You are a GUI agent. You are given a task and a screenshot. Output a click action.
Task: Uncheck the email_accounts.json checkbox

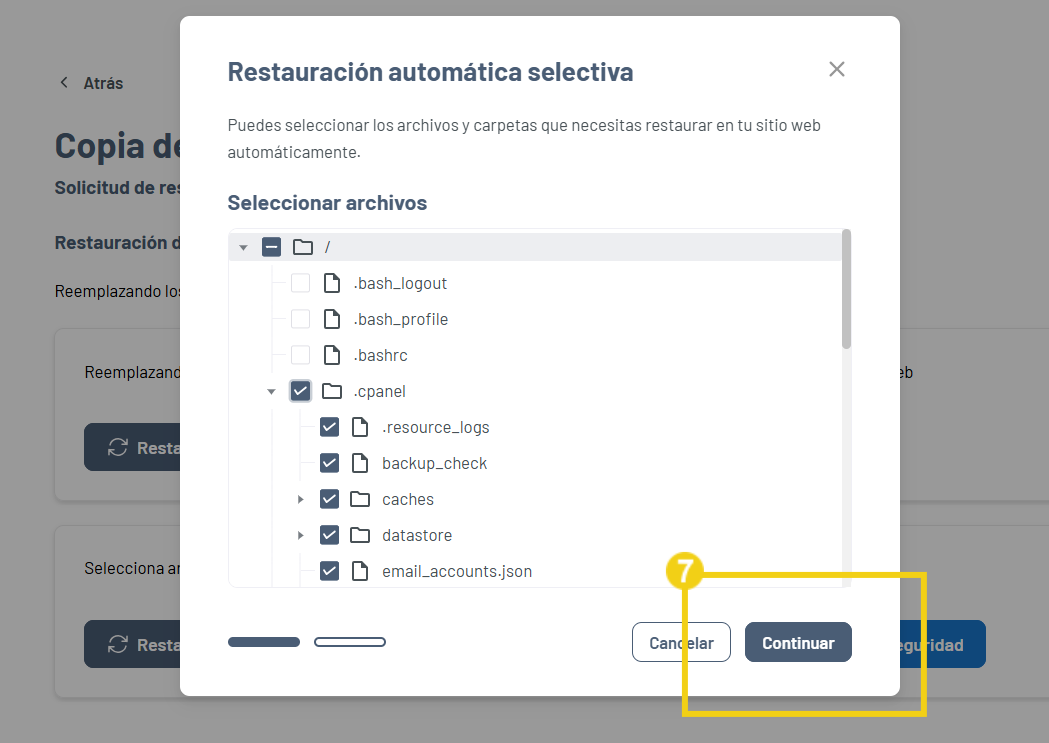[x=329, y=571]
